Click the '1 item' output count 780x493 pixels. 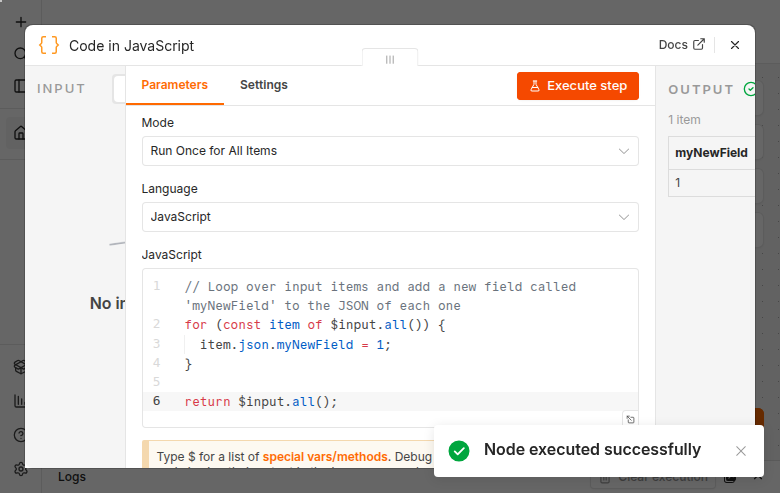pos(684,120)
